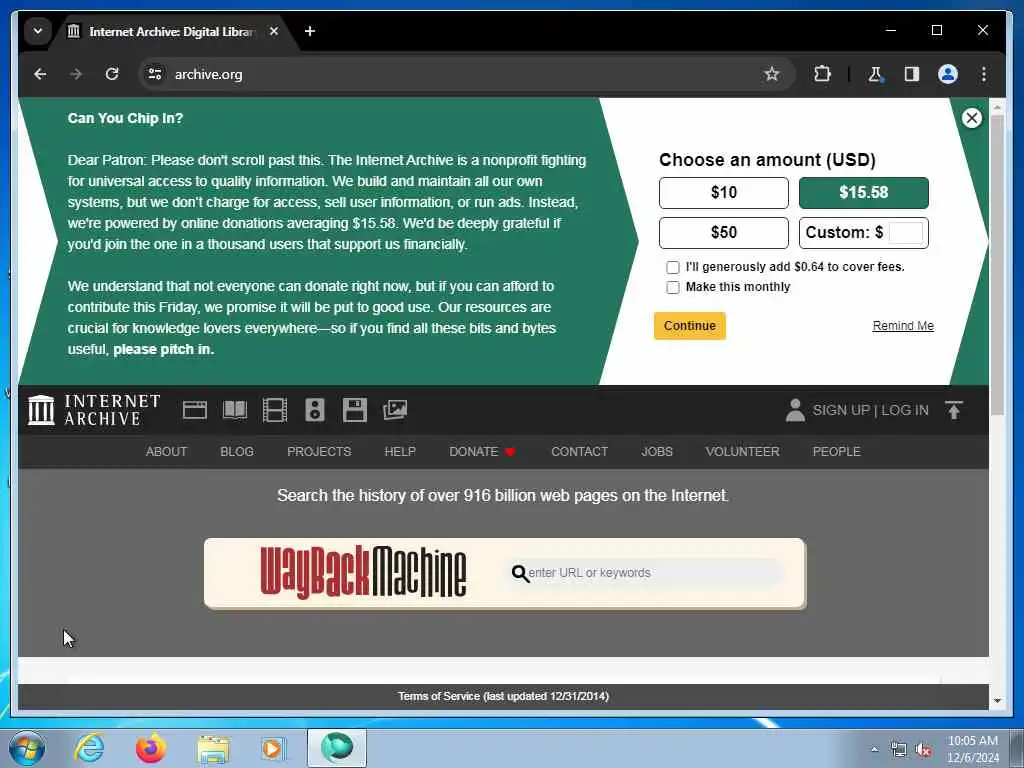Close the Internet Archive tab
Viewport: 1024px width, 768px height.
[x=274, y=31]
